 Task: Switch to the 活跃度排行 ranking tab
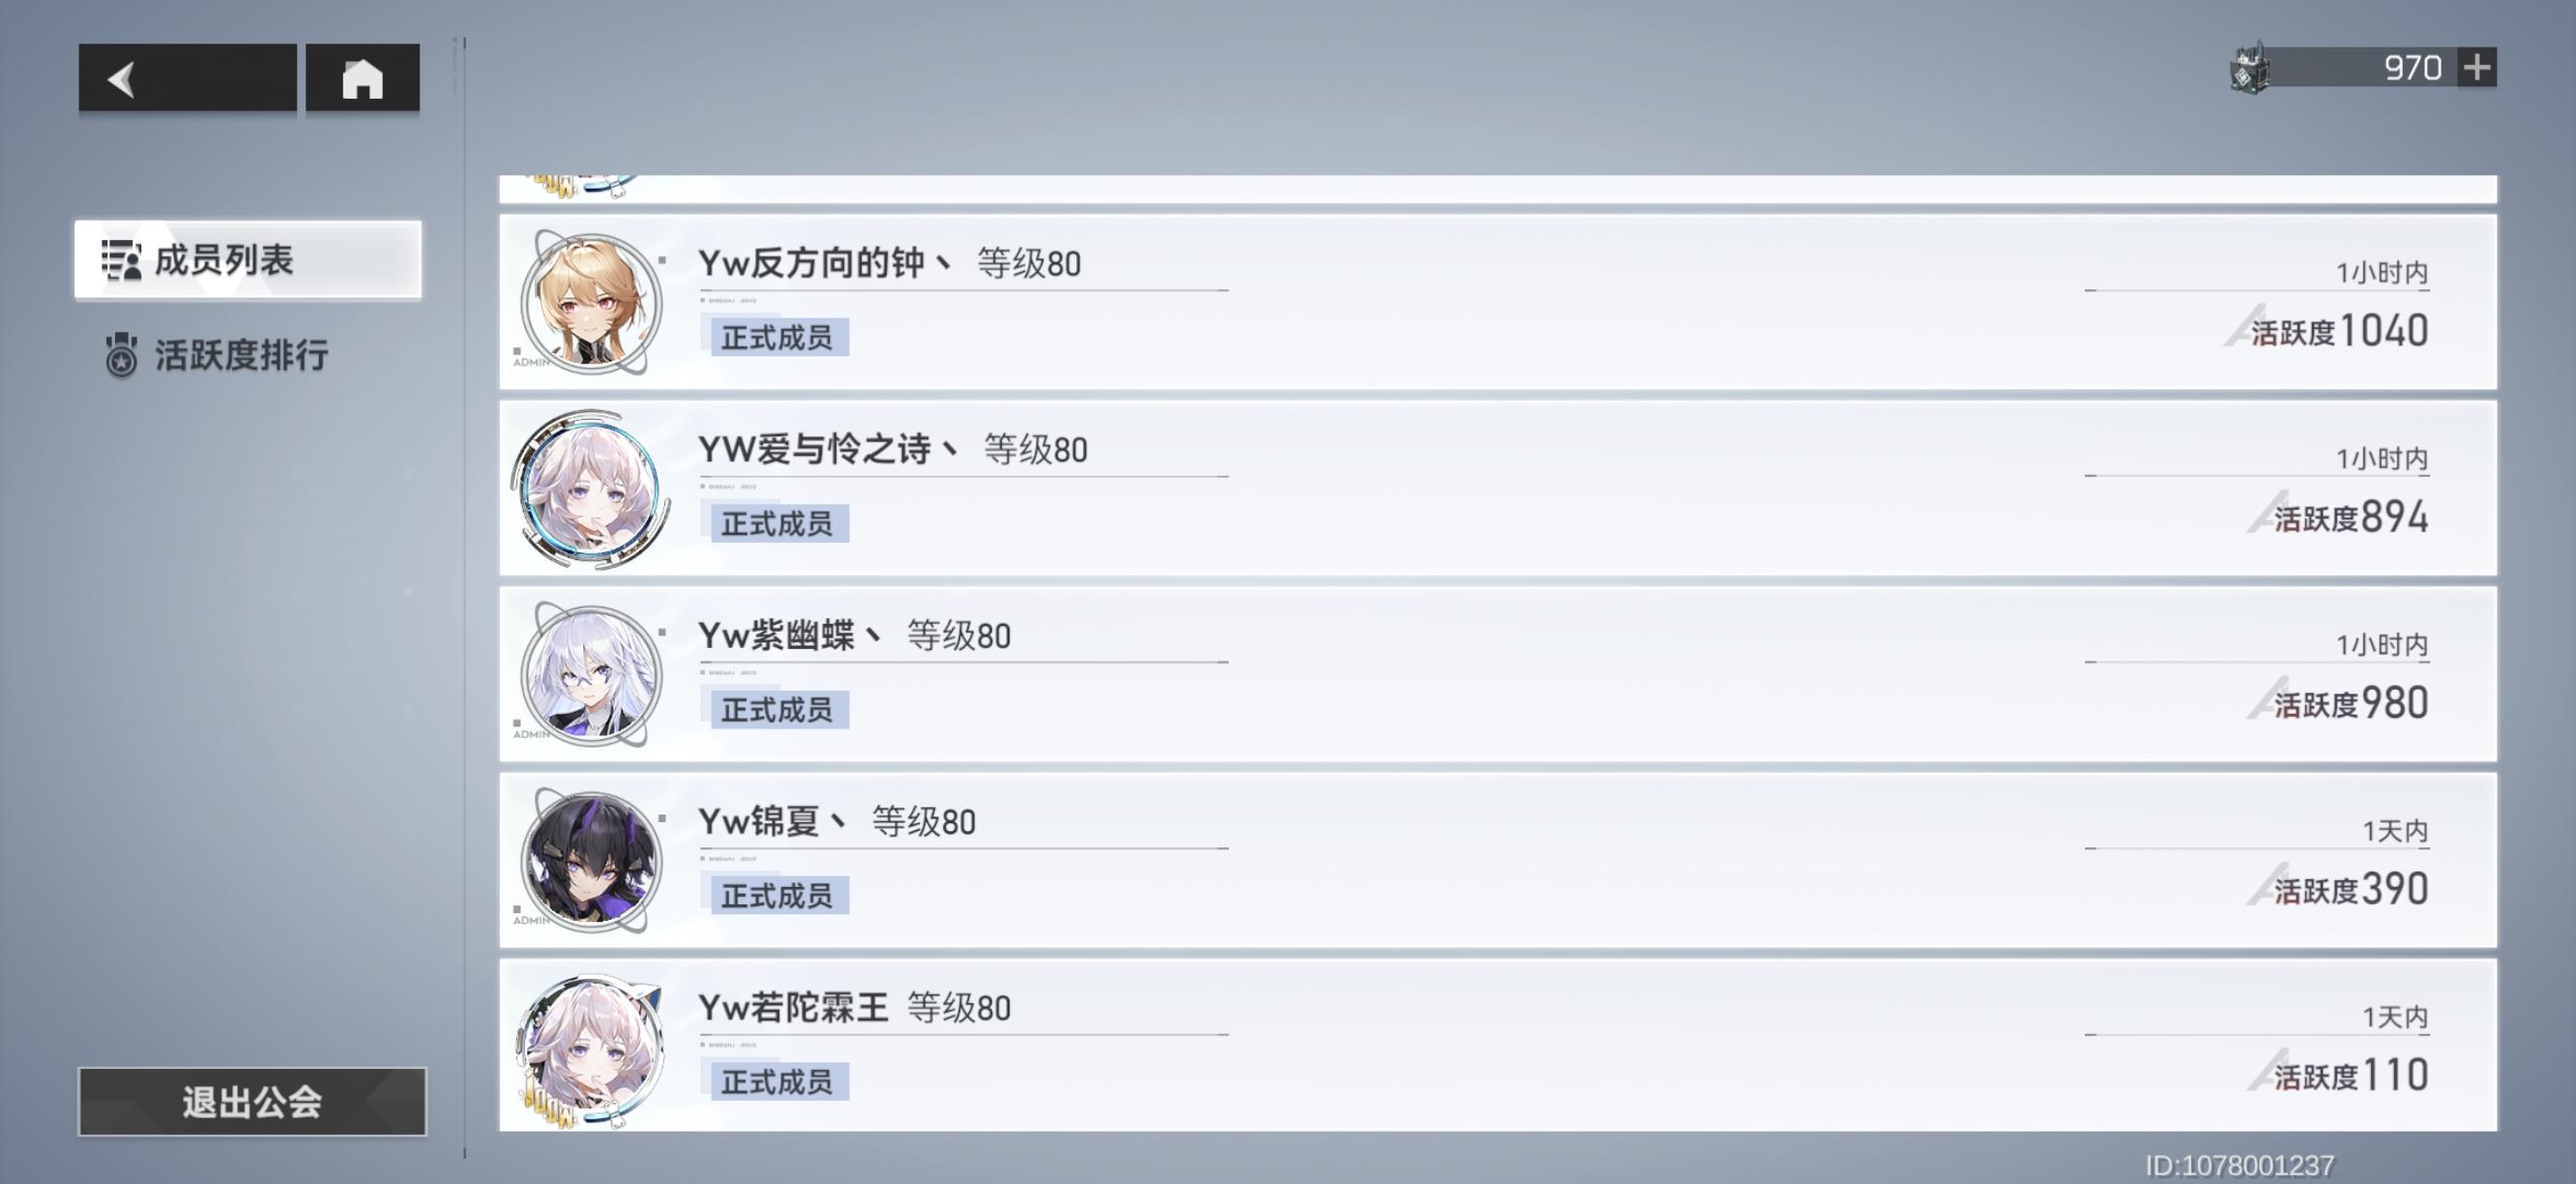click(x=240, y=355)
